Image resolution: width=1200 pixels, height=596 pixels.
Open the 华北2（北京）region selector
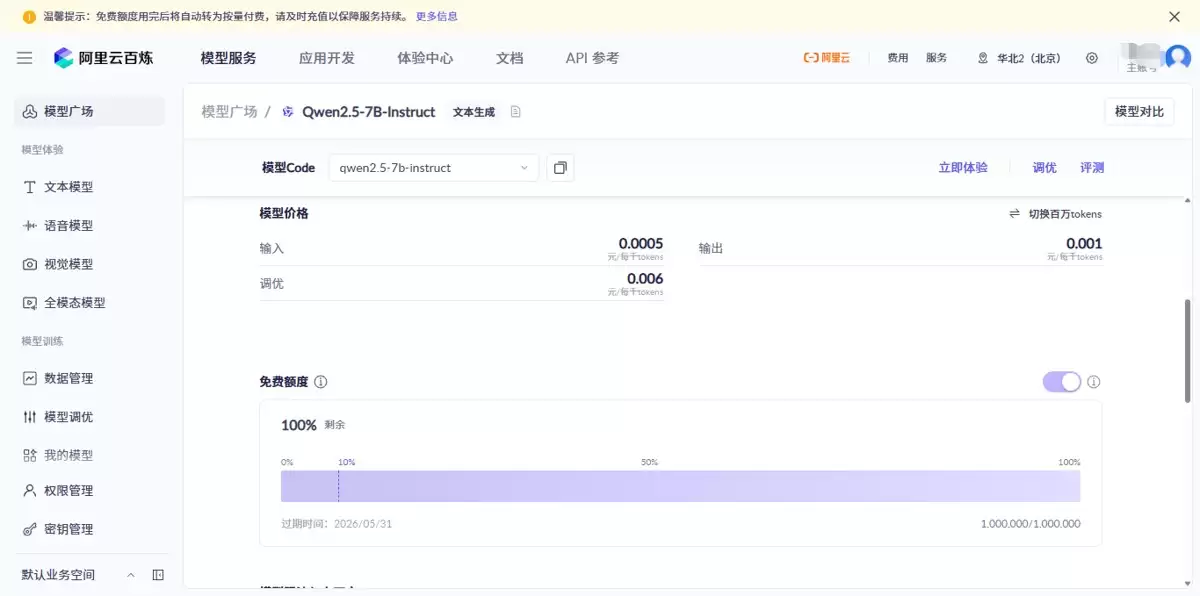pos(1020,58)
